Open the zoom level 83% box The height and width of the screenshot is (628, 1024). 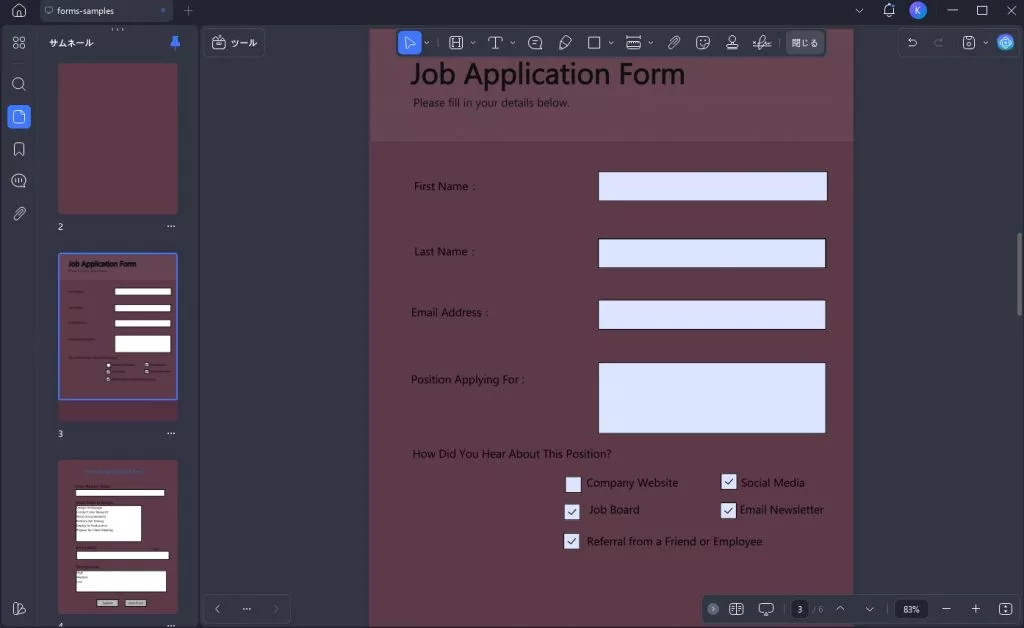point(911,609)
